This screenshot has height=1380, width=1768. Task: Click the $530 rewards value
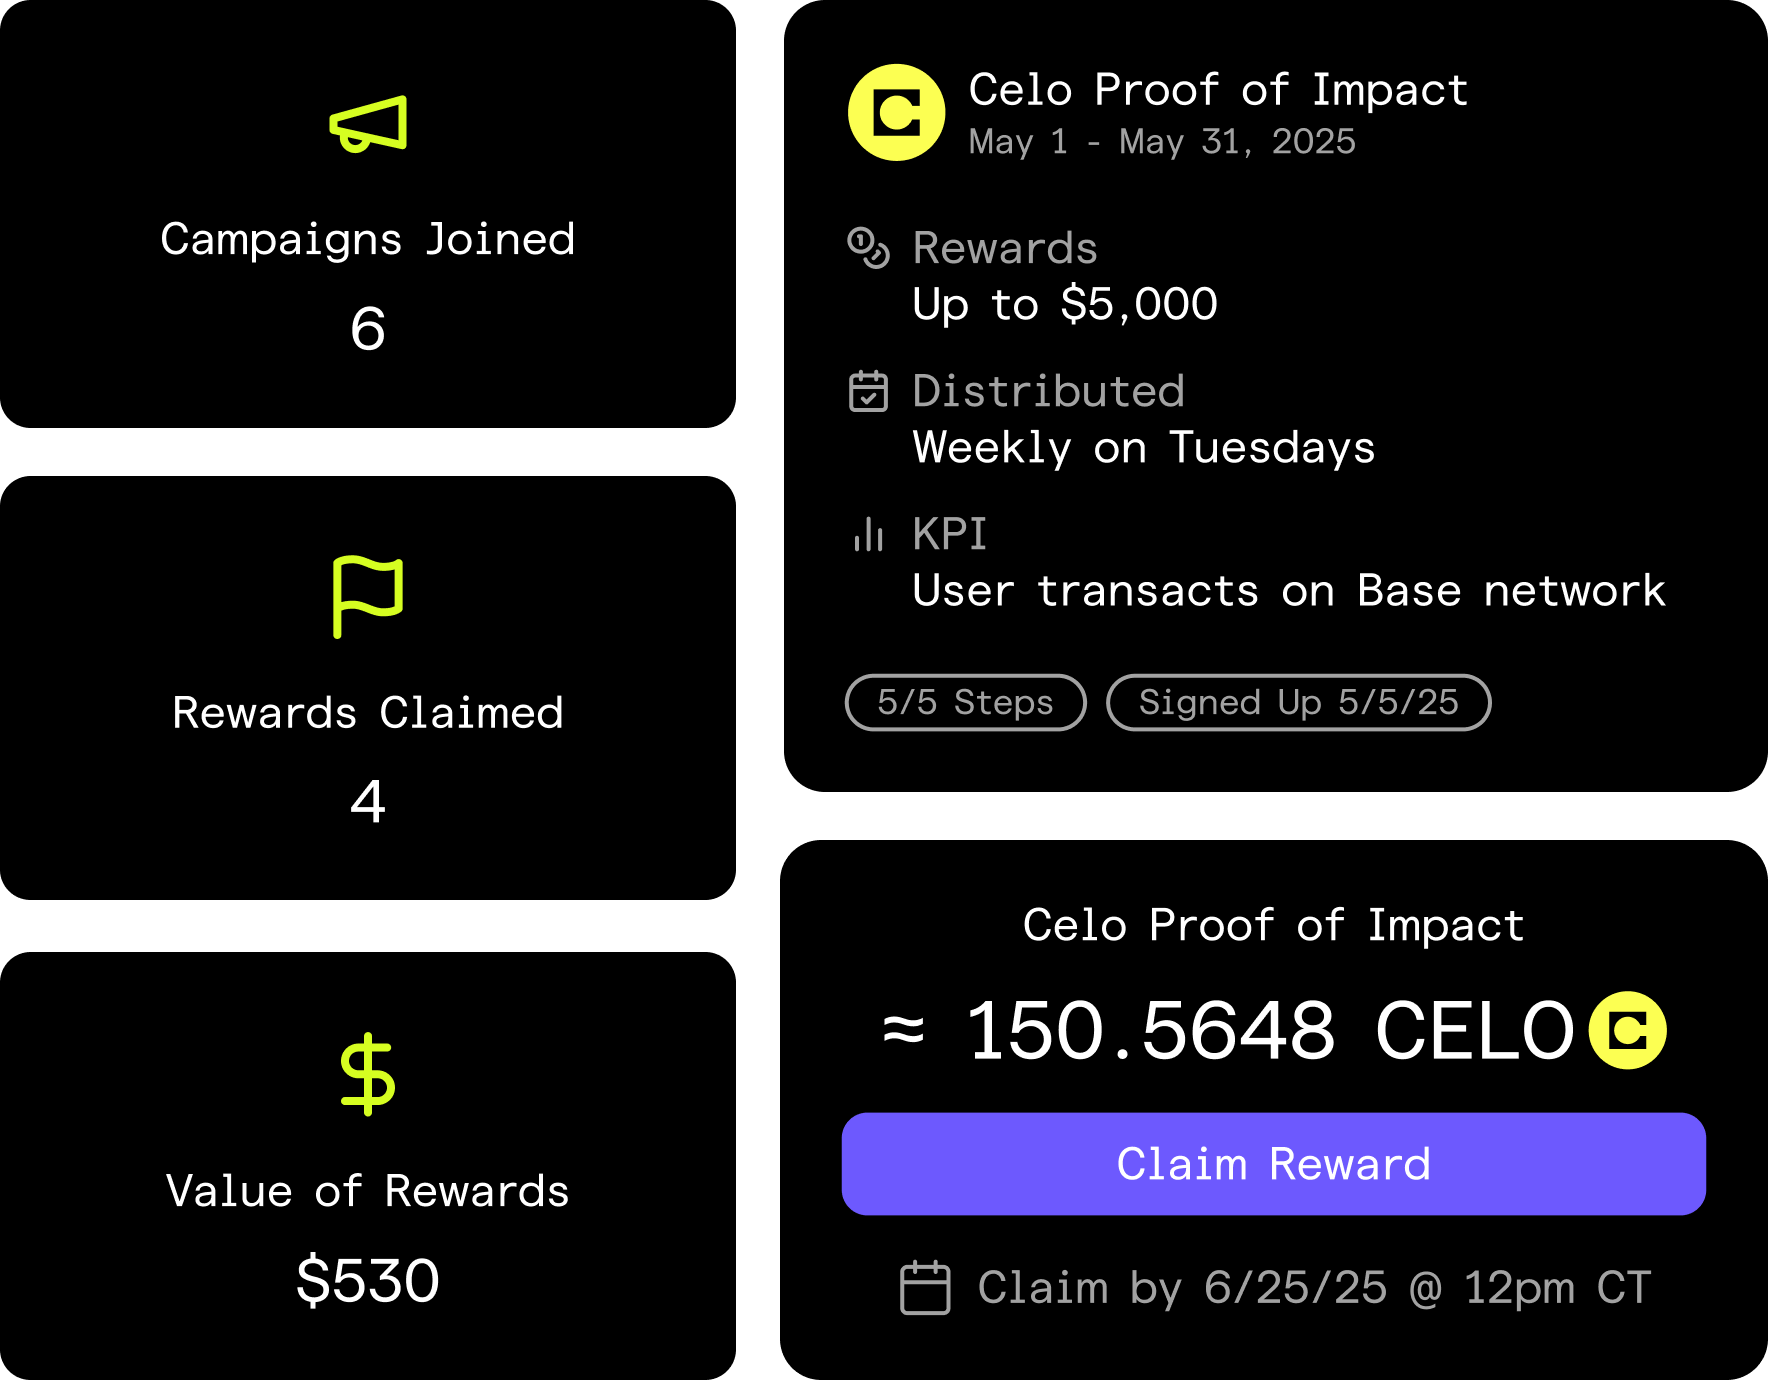[368, 1280]
